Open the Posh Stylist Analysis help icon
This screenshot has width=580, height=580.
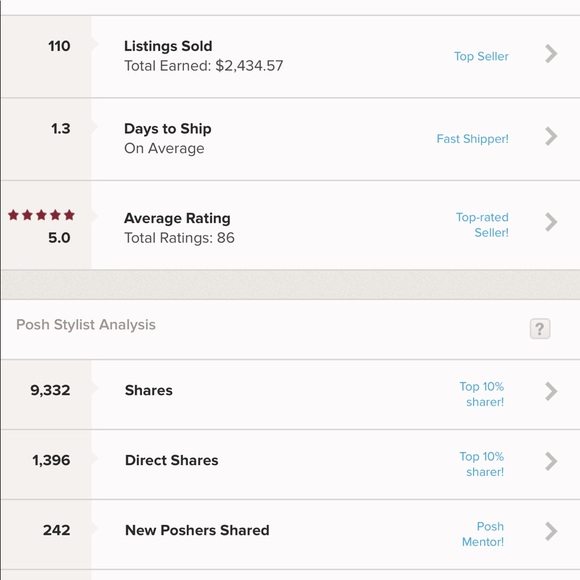click(540, 328)
